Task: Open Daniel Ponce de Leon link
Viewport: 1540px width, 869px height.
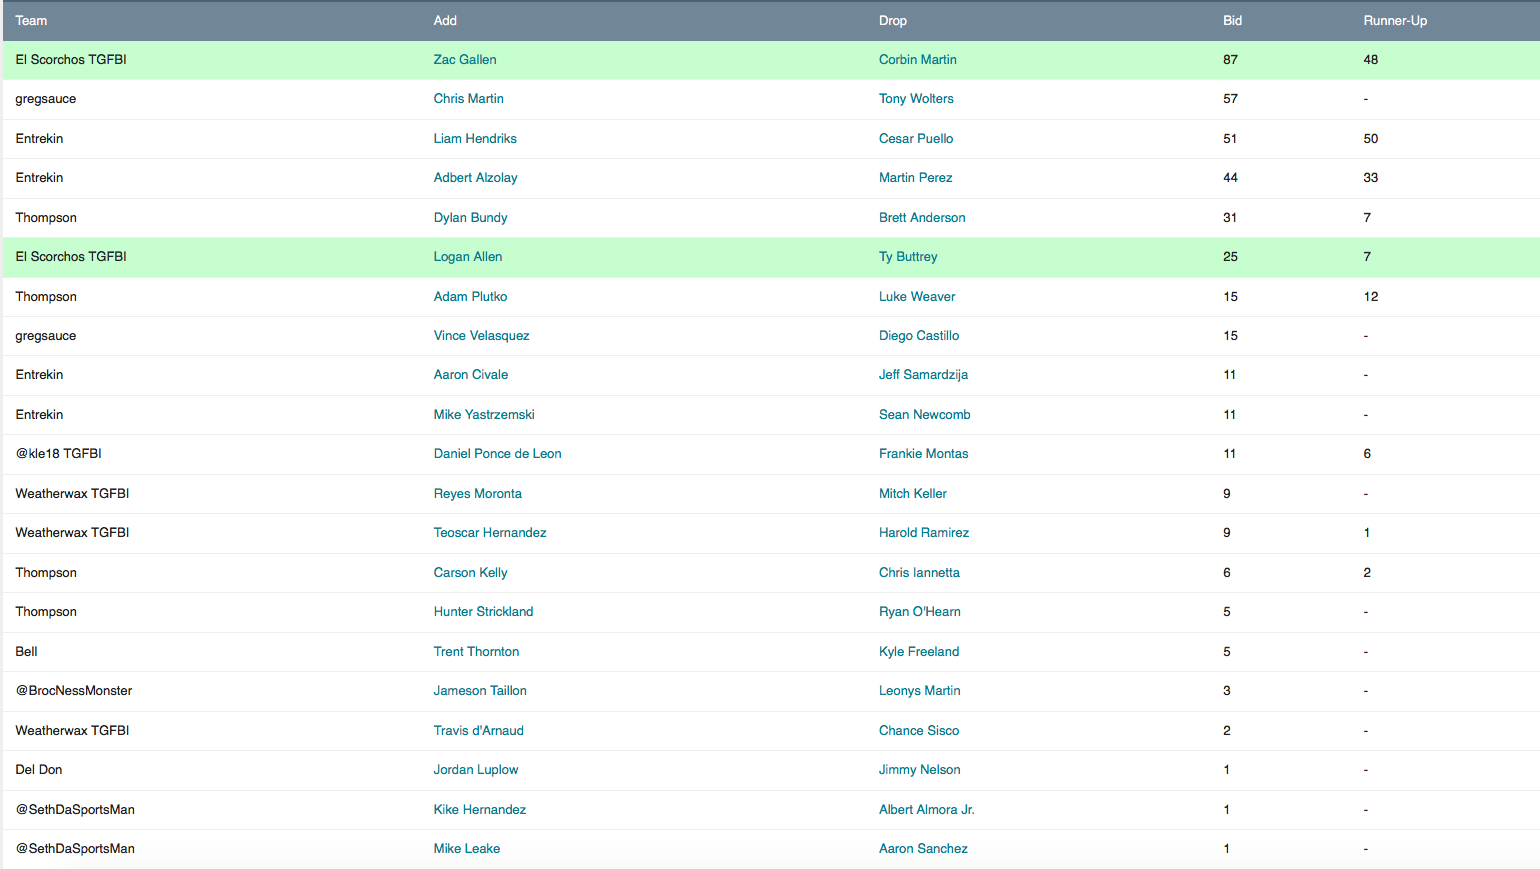Action: pos(498,454)
